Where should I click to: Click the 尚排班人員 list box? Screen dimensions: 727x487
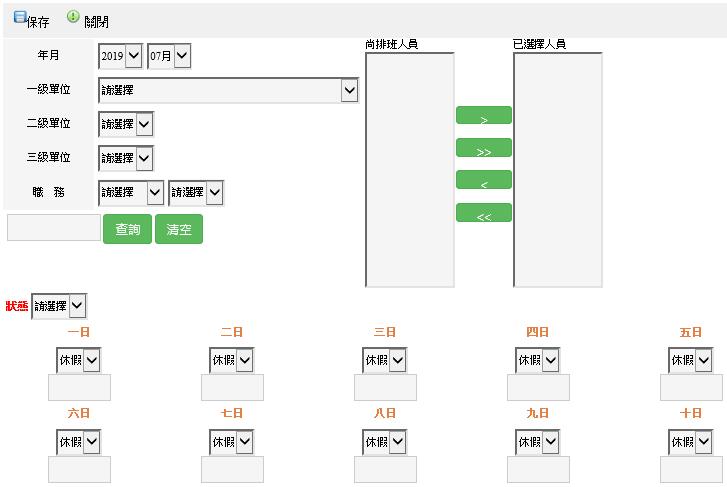point(410,170)
